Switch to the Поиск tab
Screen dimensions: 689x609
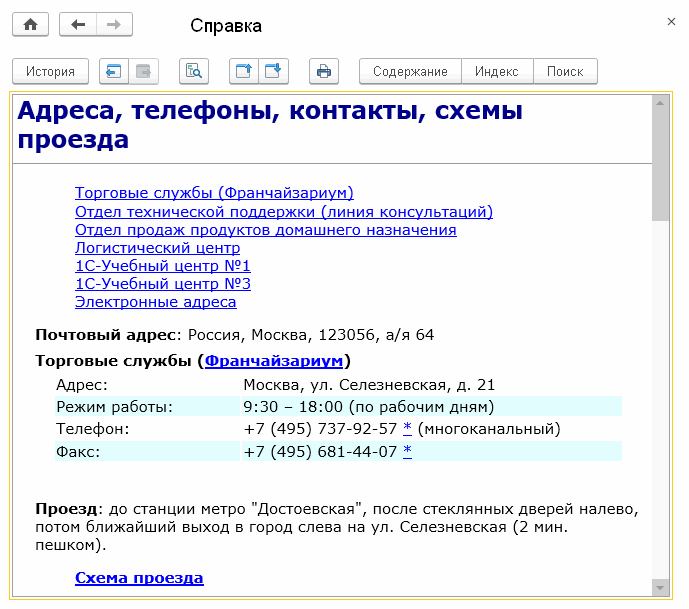[565, 71]
